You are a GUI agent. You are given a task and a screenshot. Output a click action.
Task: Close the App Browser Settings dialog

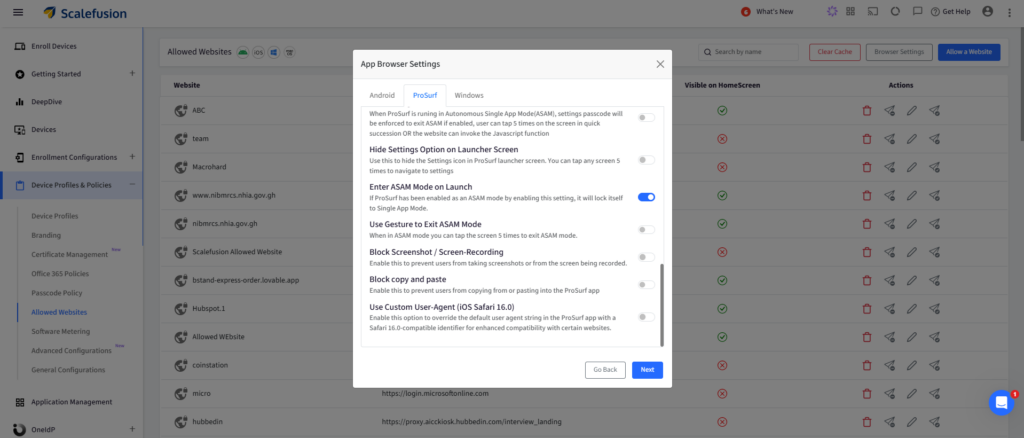(x=660, y=64)
